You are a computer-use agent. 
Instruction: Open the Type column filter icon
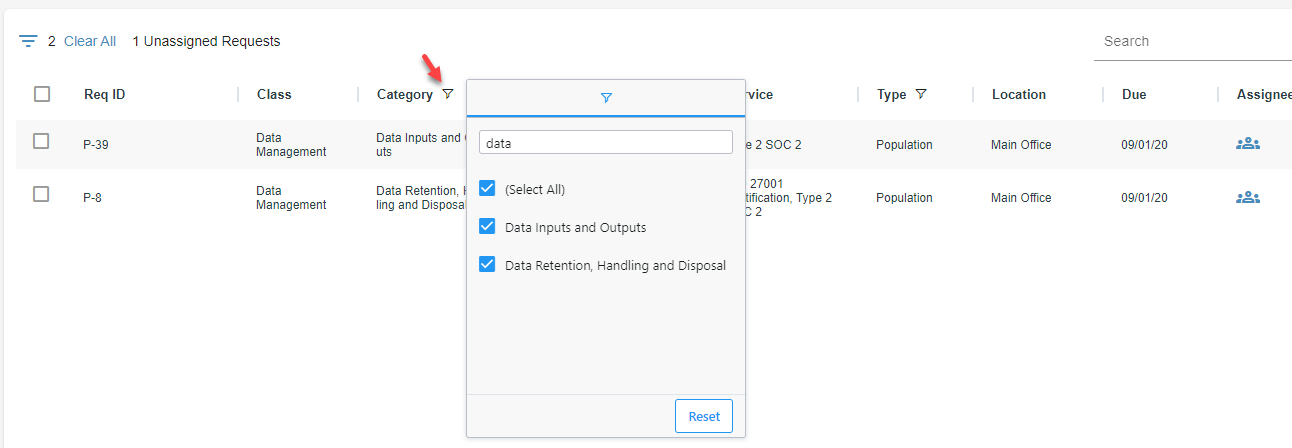click(x=921, y=94)
